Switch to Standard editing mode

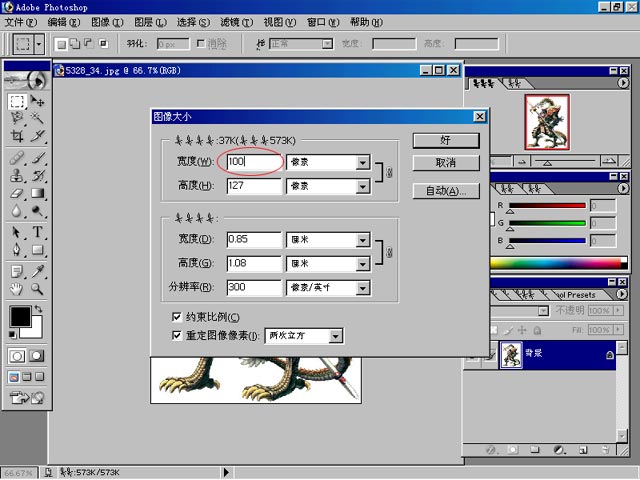17,356
